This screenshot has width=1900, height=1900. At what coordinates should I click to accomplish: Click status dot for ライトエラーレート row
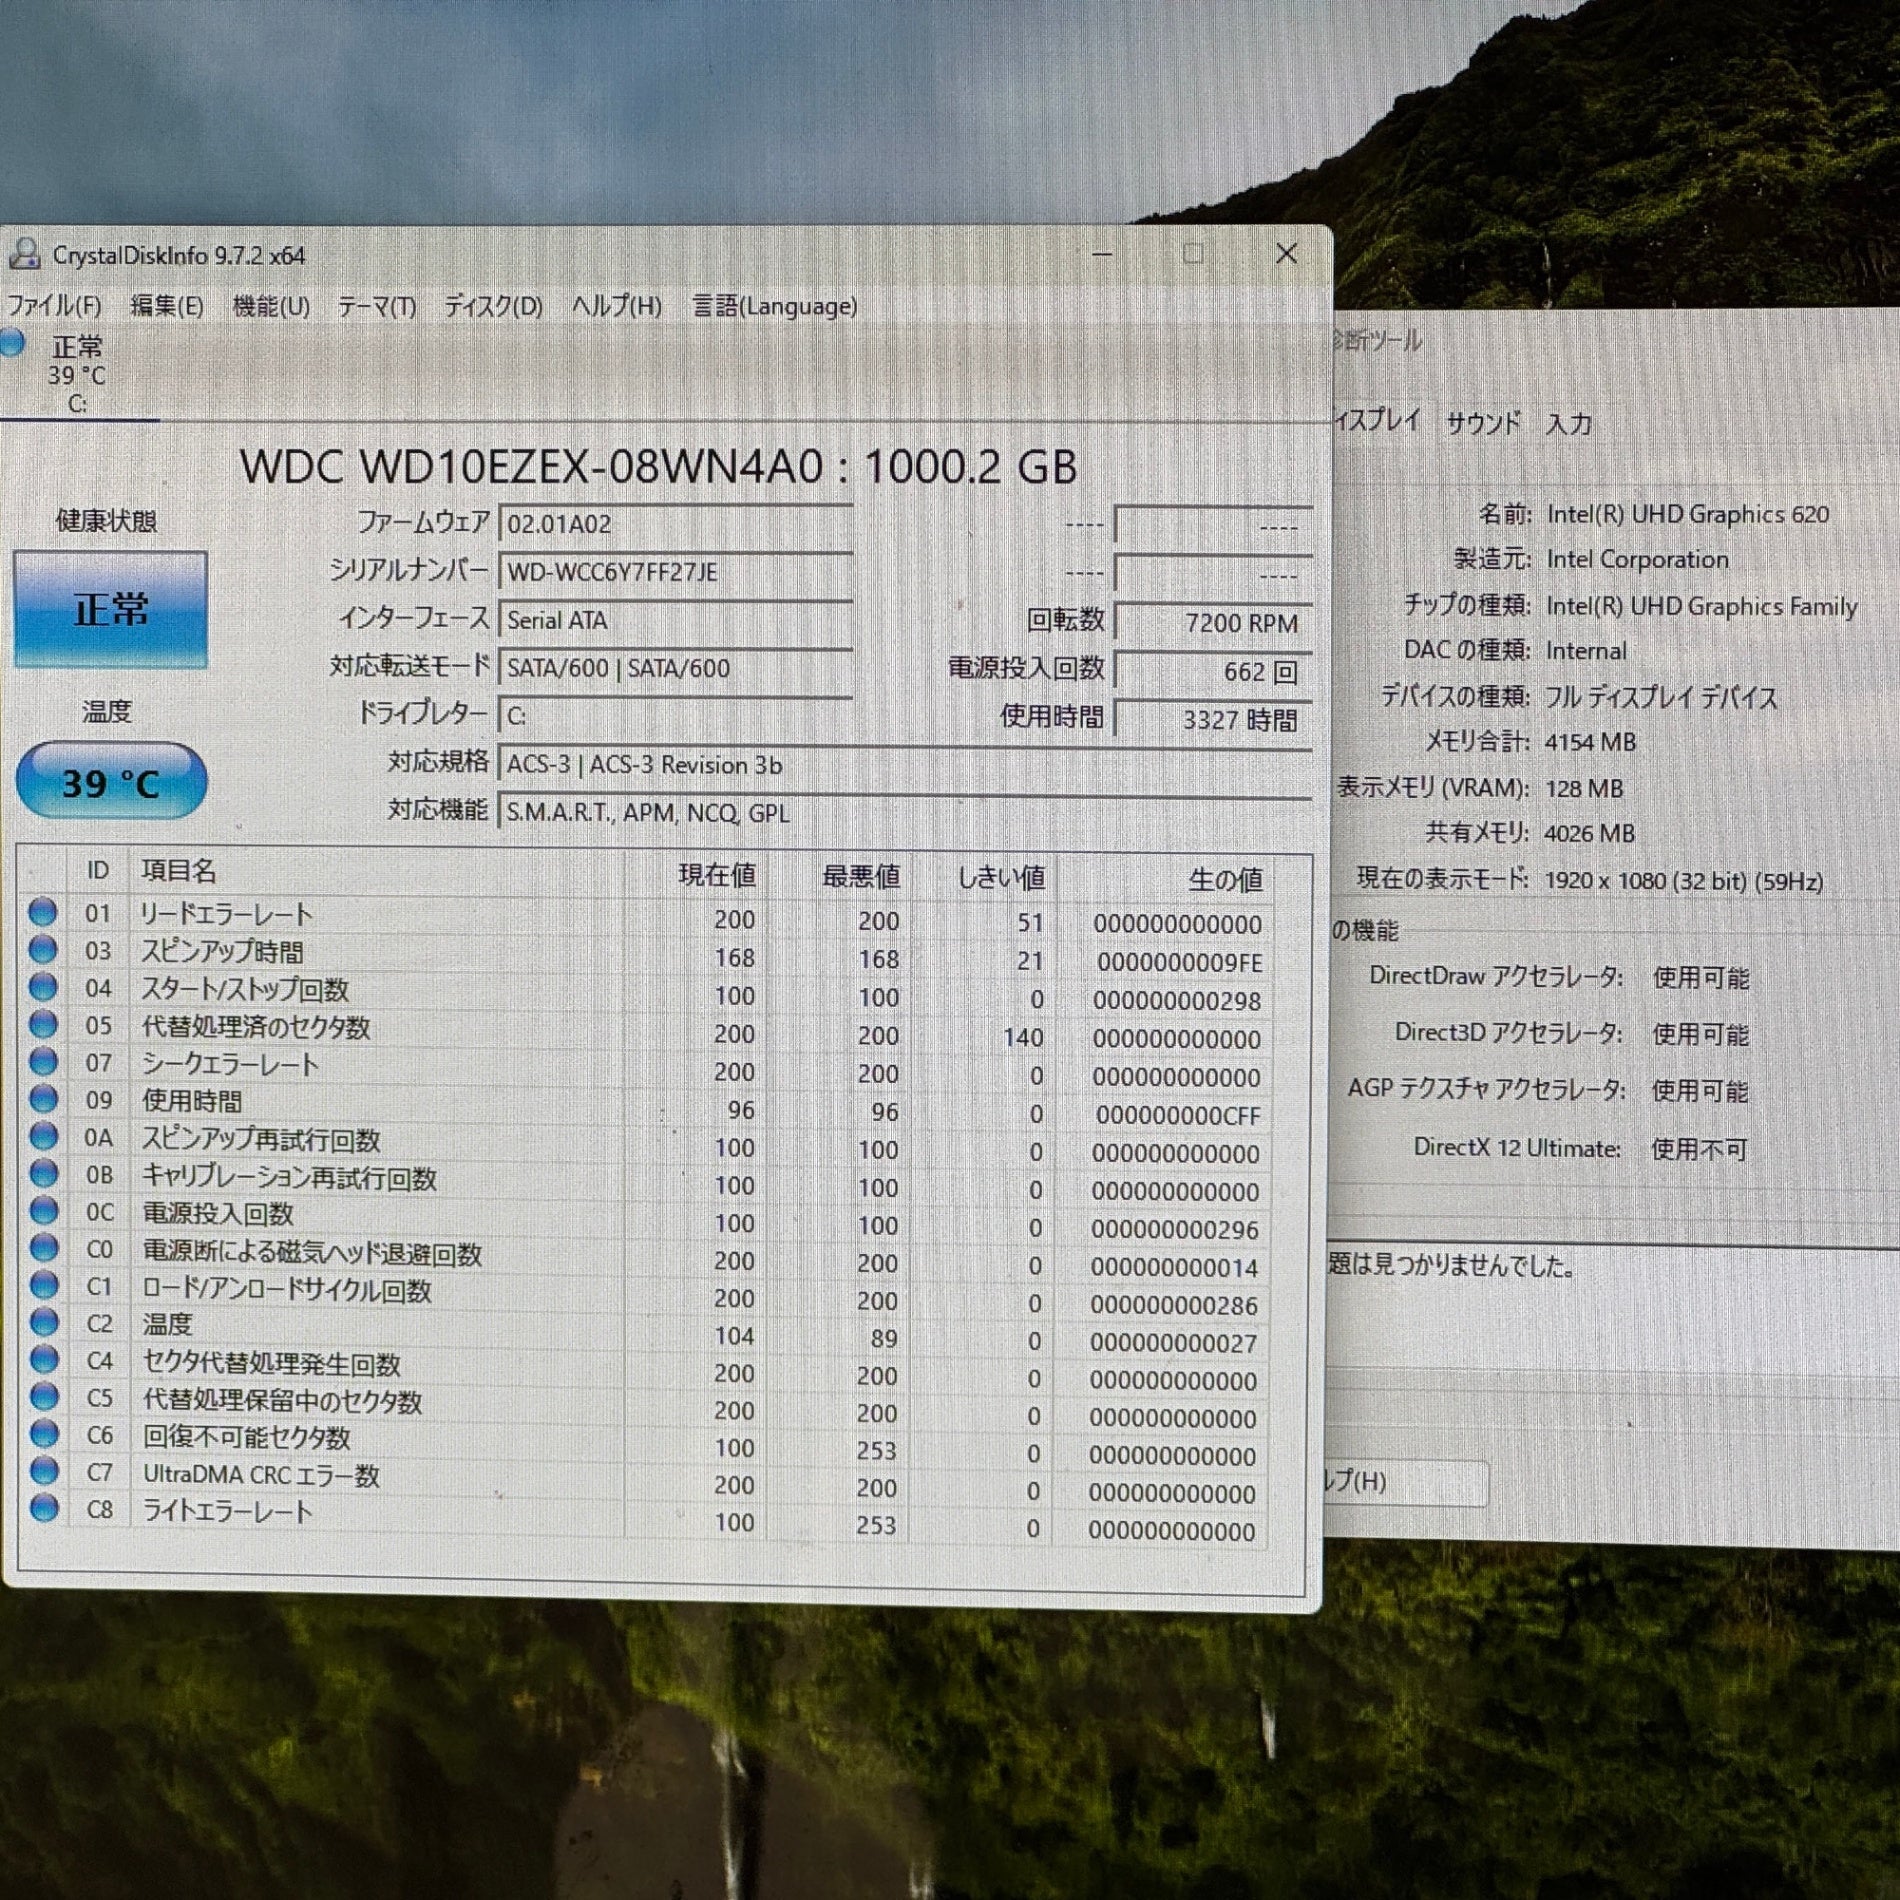pos(43,1508)
